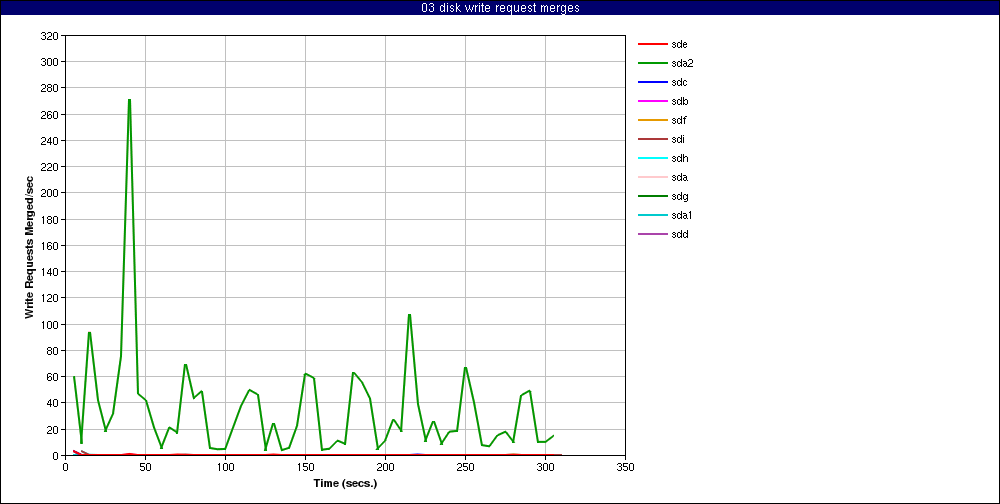Click the red sde legend line swatch
Screen dimensions: 1000x504
[x=652, y=44]
